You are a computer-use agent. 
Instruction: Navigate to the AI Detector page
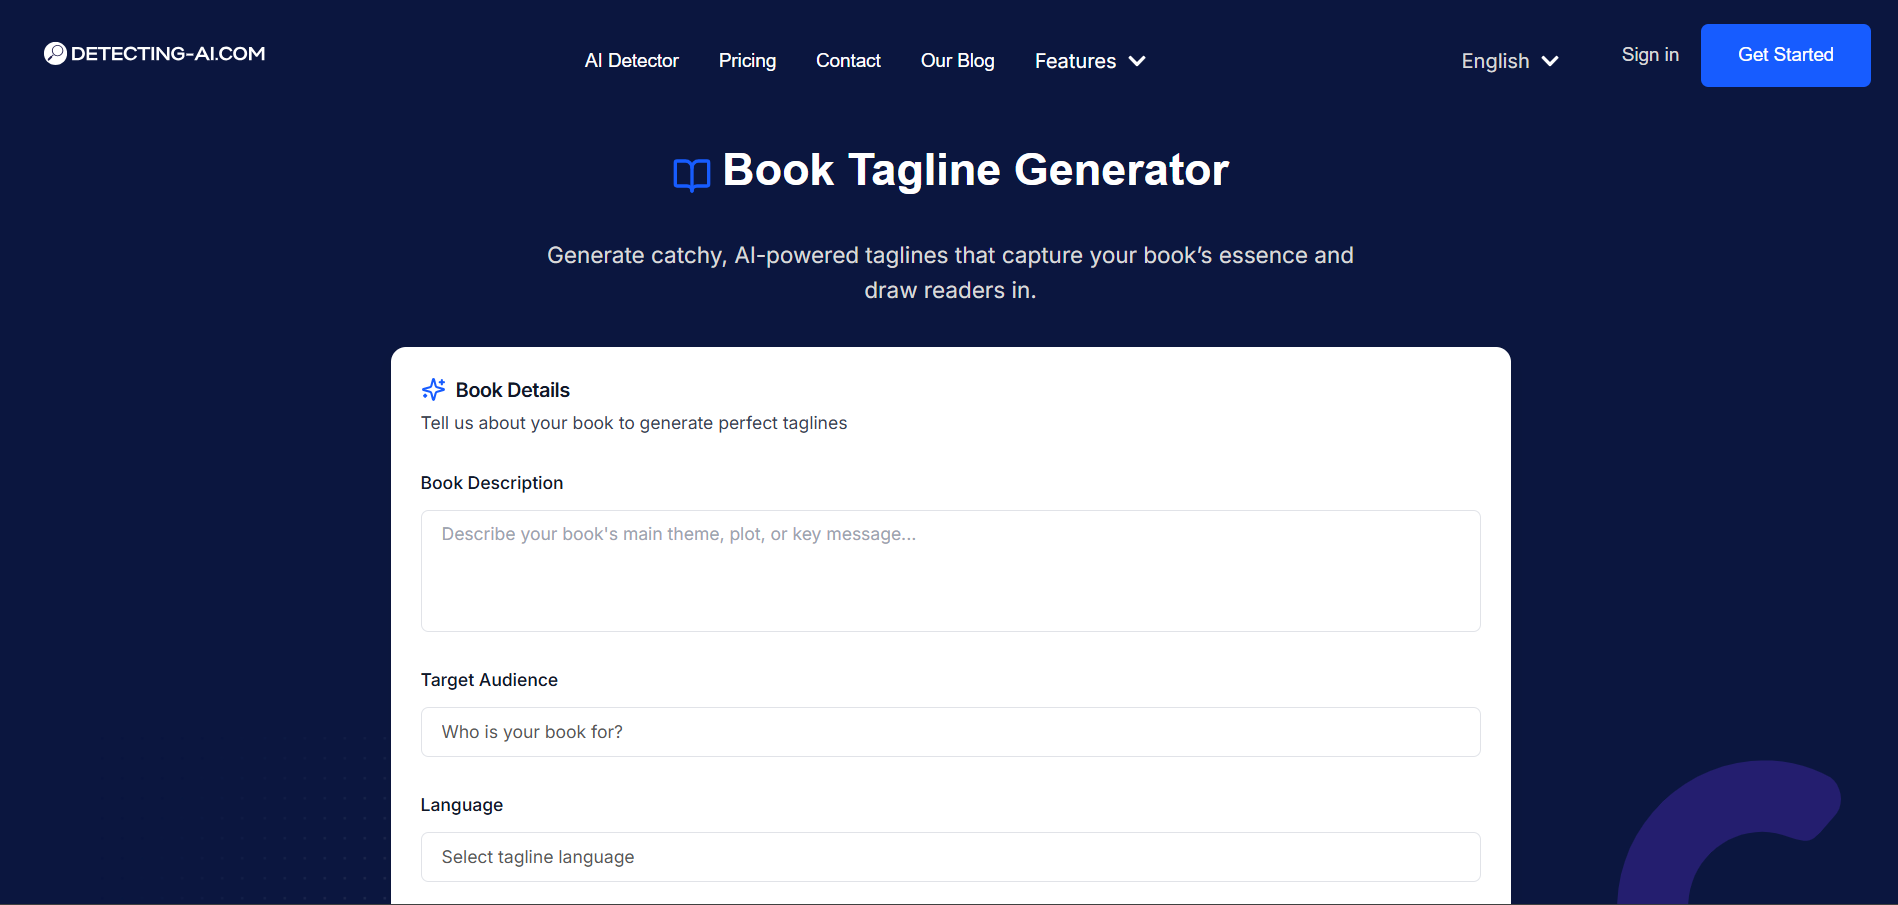(631, 60)
